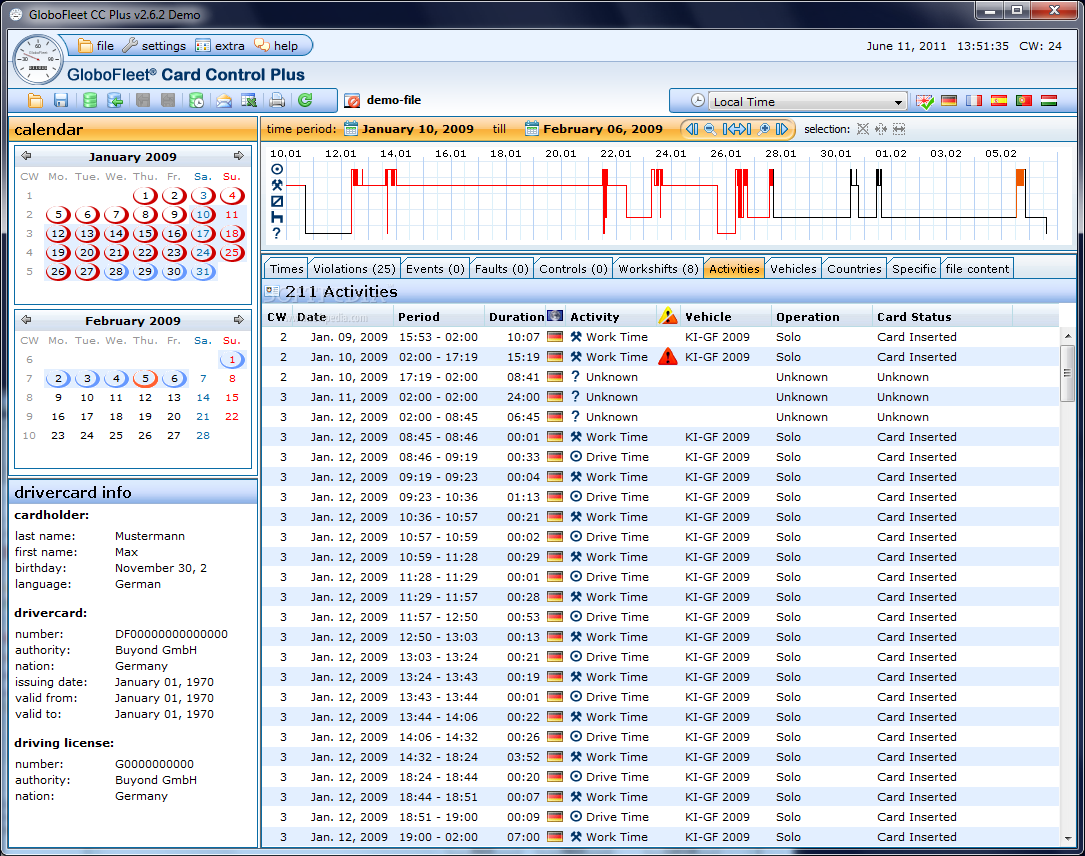
Task: Switch language to English flag
Action: [x=924, y=102]
